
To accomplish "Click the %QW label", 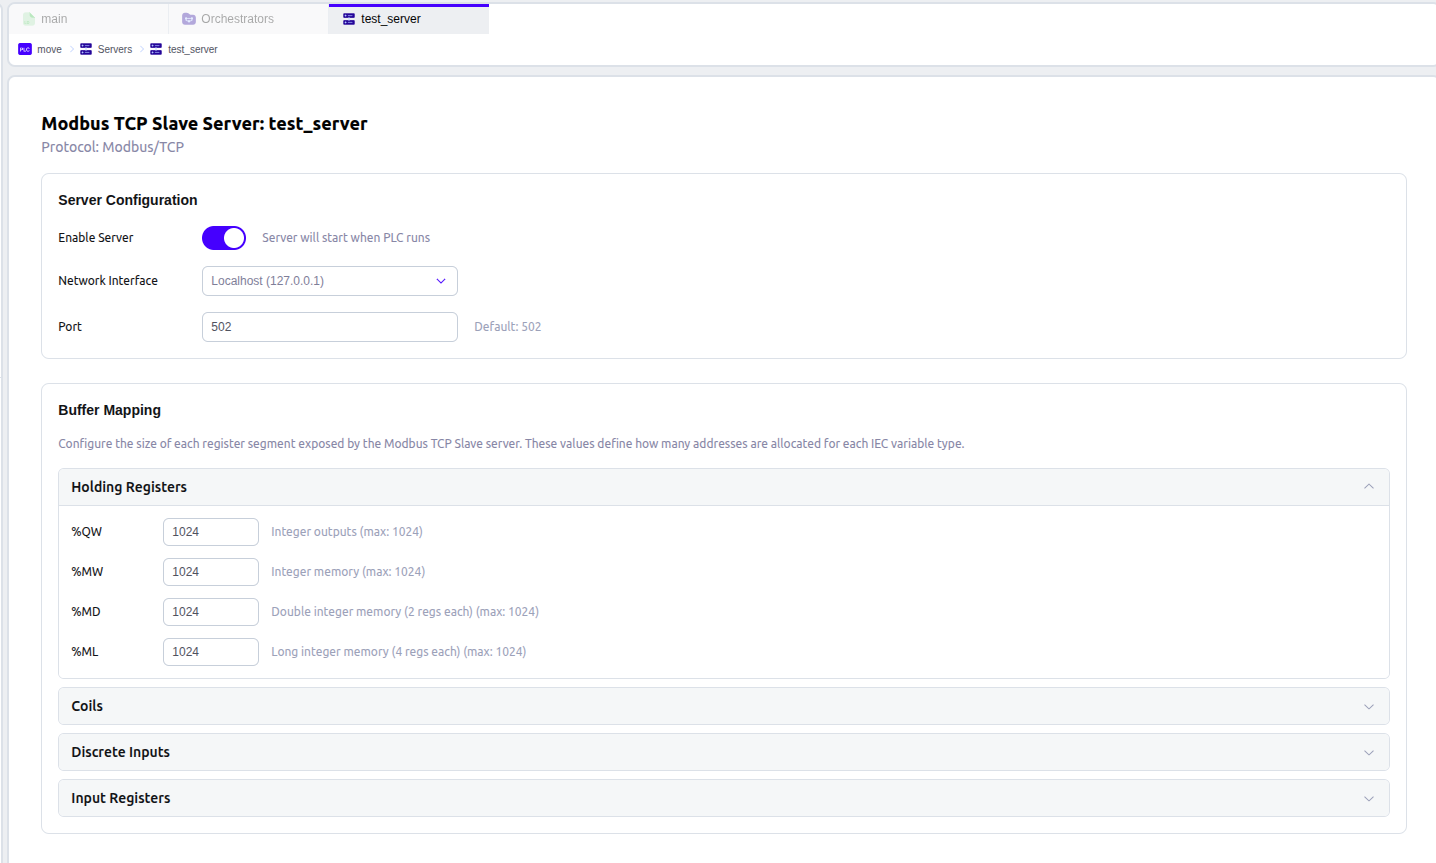I will click(x=87, y=532).
